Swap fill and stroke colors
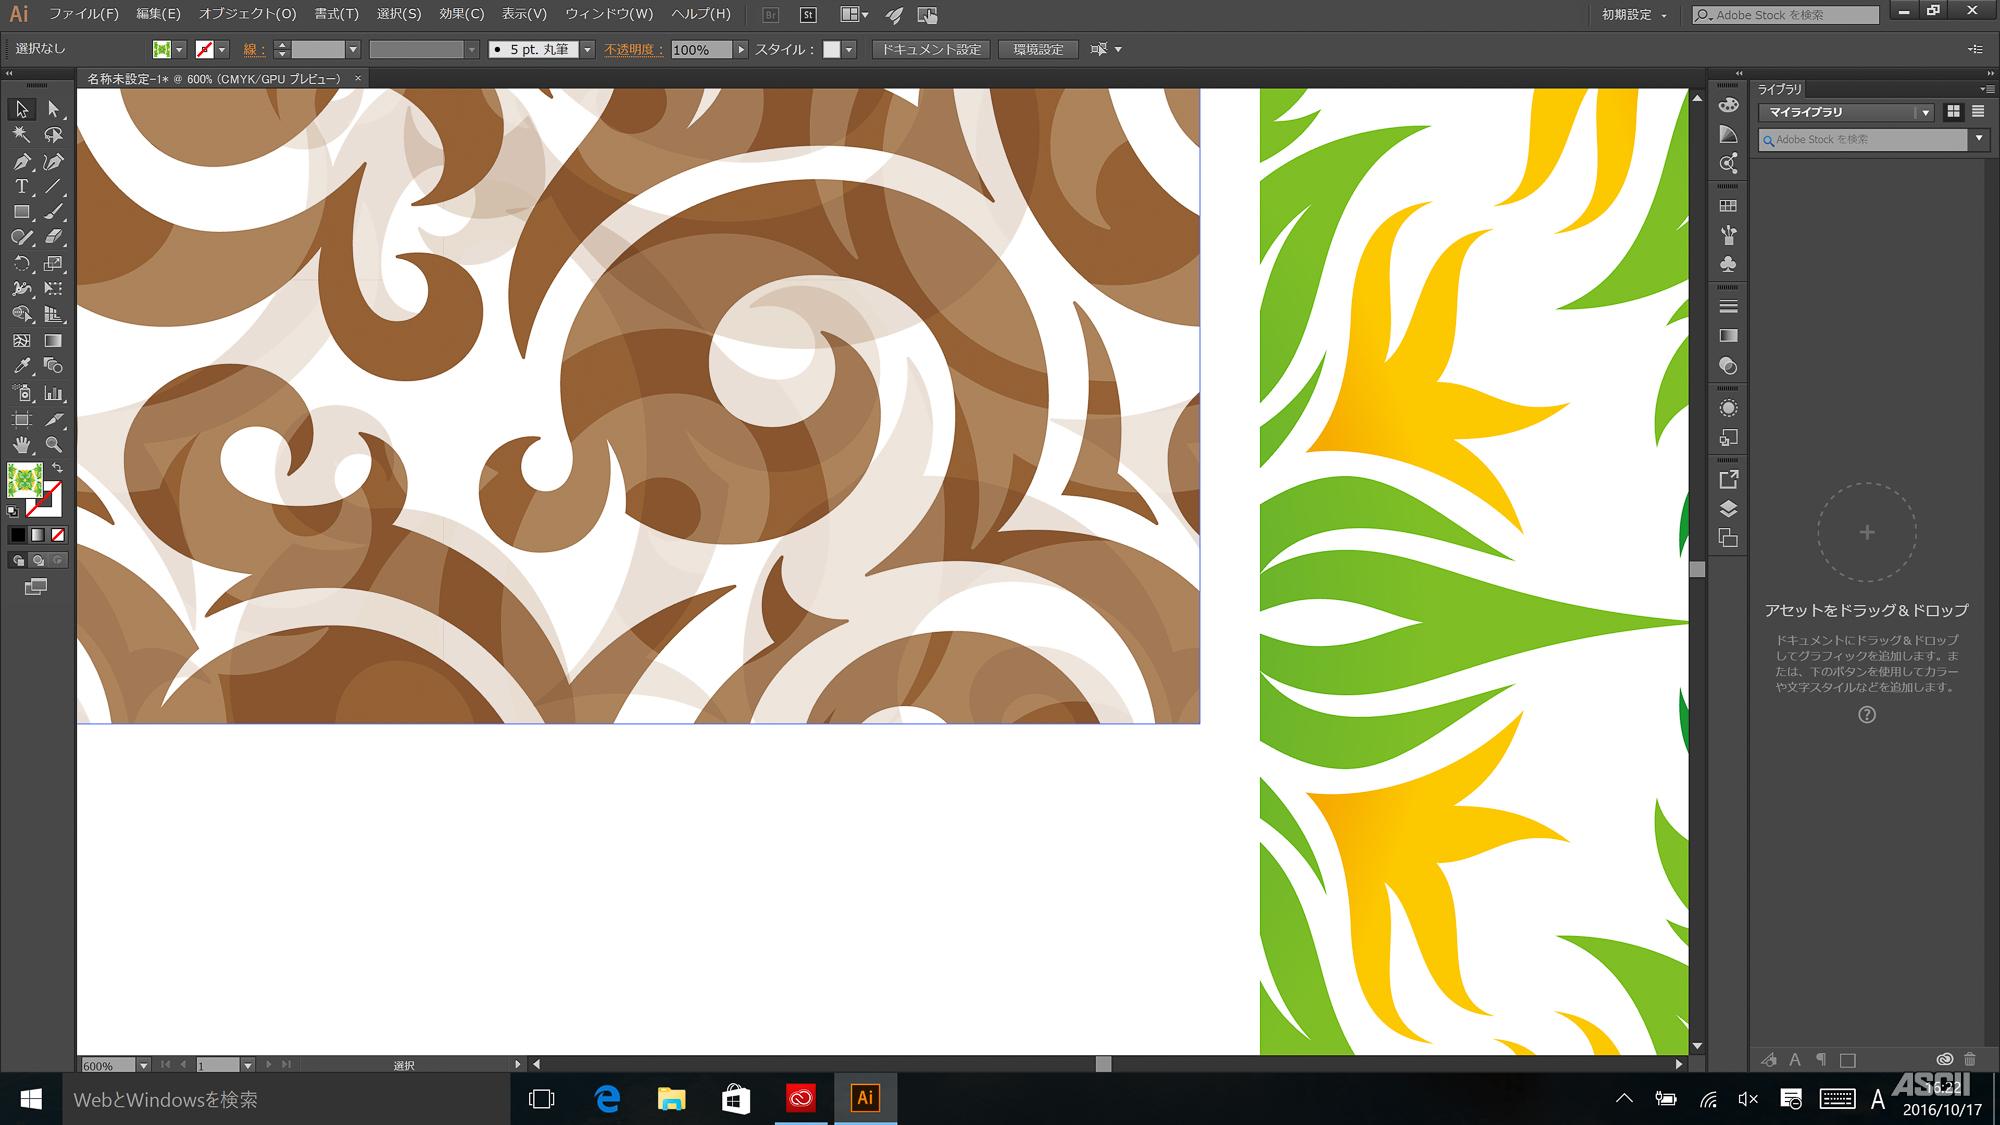 click(x=58, y=468)
